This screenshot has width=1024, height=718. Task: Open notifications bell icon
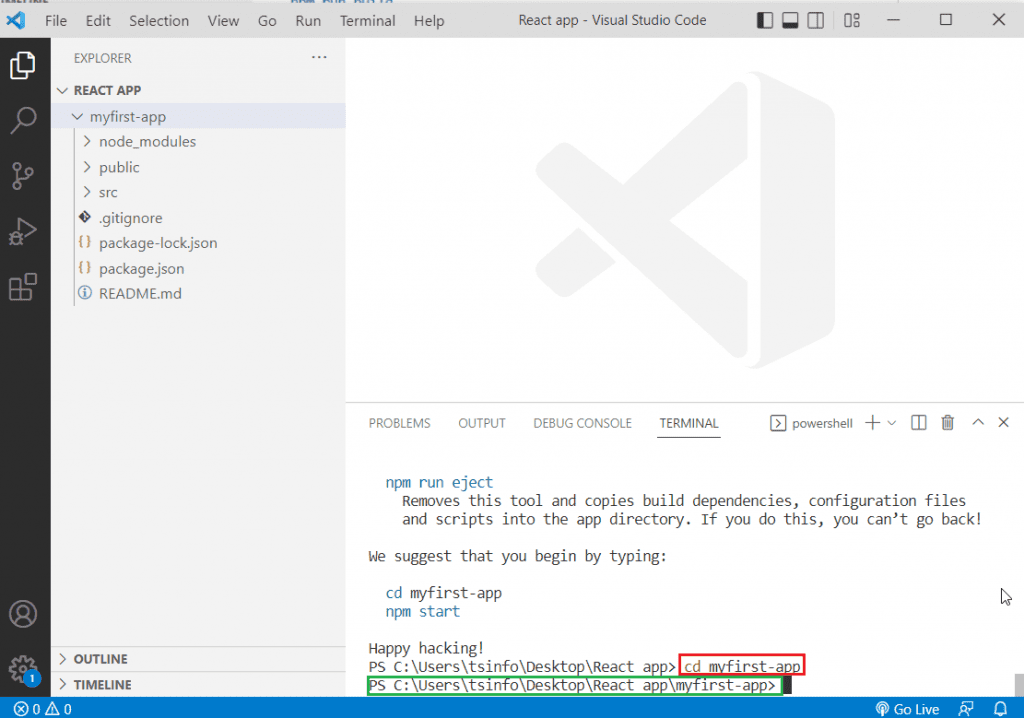[1000, 709]
